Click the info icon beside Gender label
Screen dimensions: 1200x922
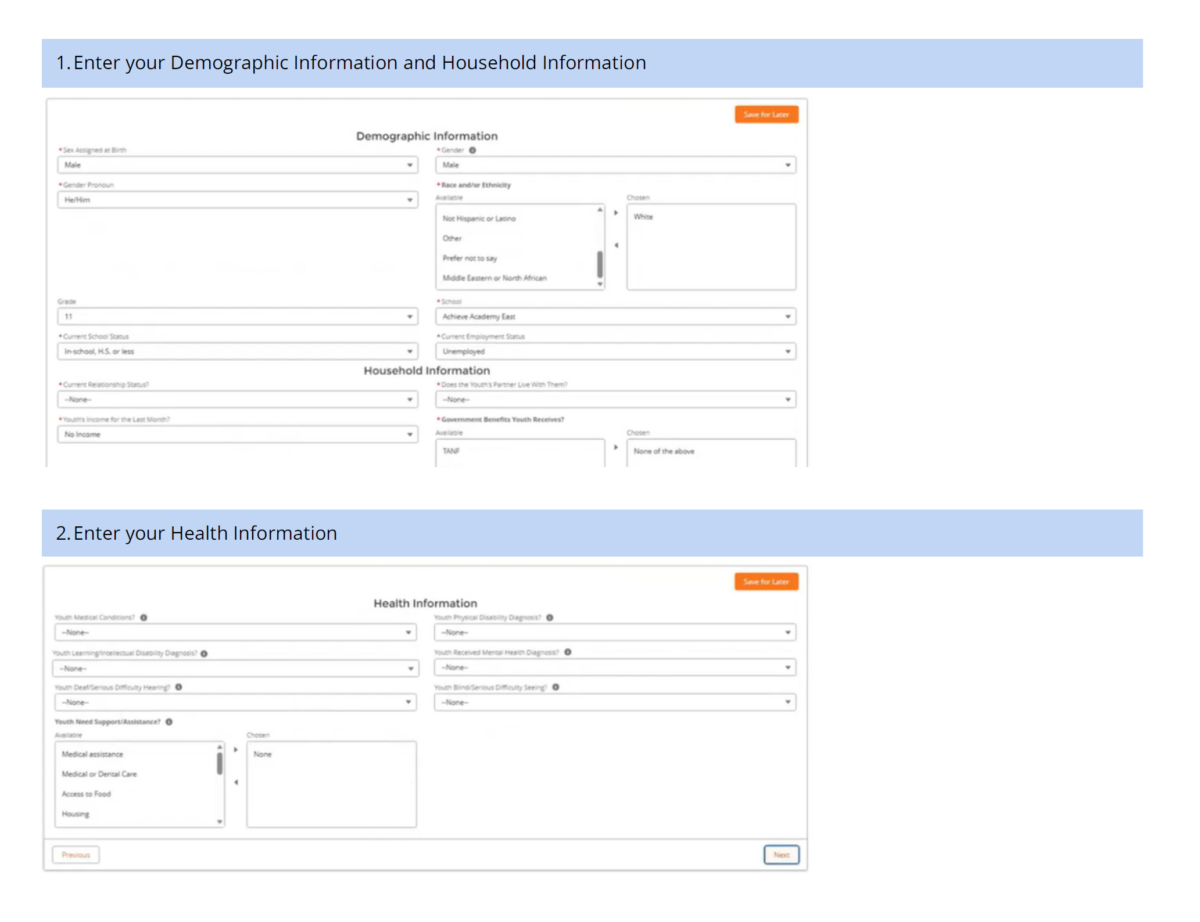[x=472, y=150]
